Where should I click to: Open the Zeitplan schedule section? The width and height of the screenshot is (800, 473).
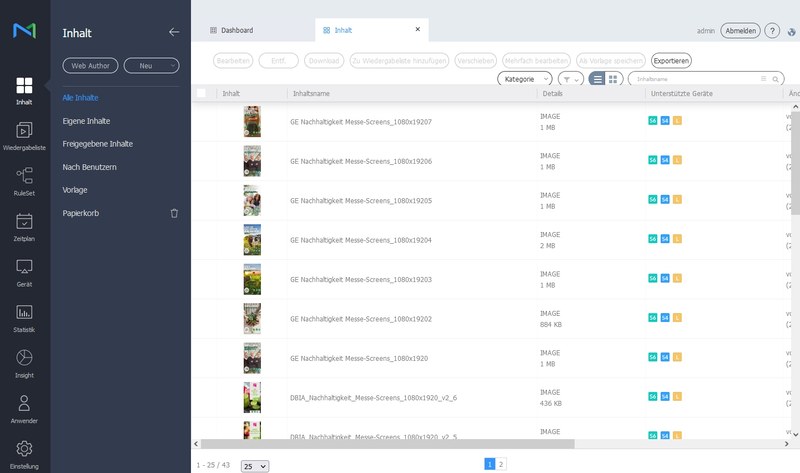coord(25,227)
